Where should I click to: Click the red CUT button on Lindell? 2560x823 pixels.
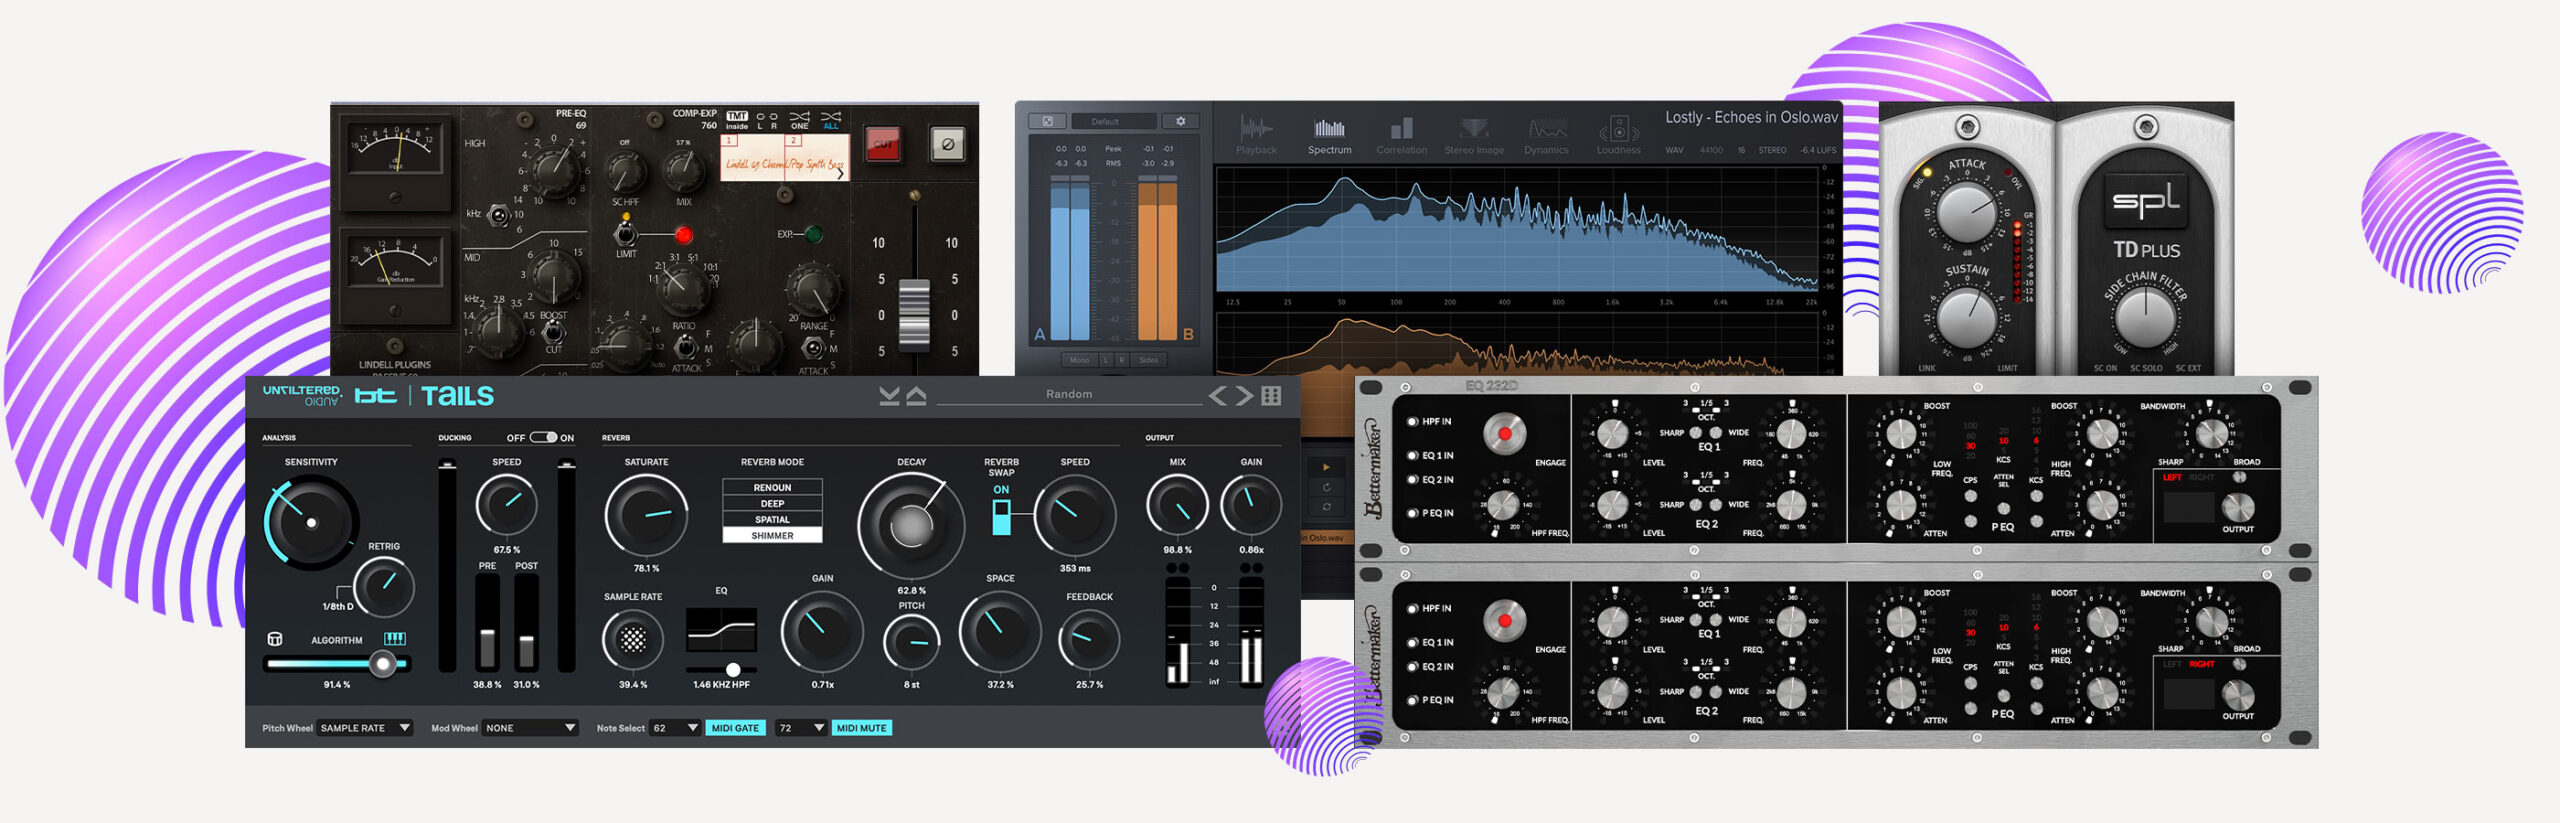coord(883,144)
